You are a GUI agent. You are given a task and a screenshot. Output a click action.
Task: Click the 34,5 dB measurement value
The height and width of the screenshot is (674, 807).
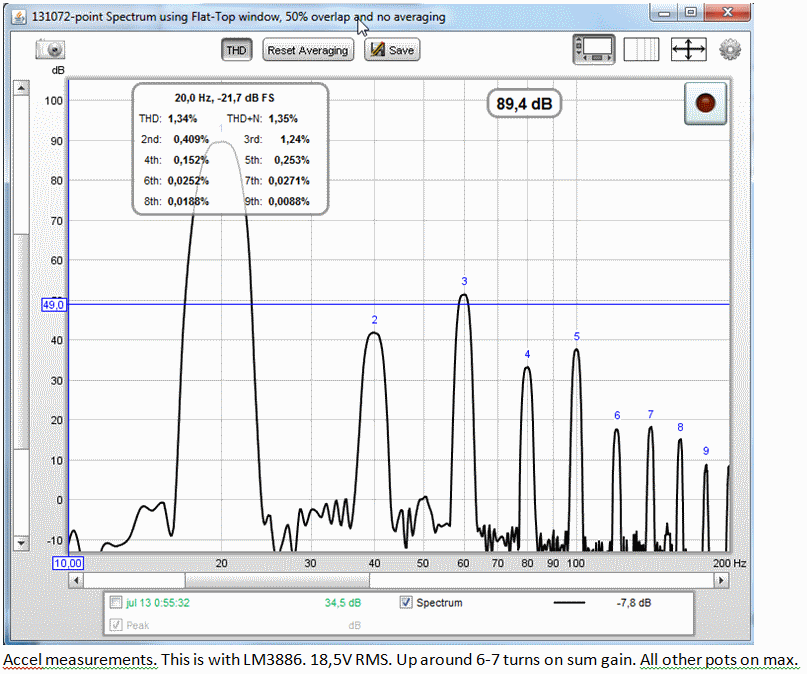pyautogui.click(x=343, y=602)
